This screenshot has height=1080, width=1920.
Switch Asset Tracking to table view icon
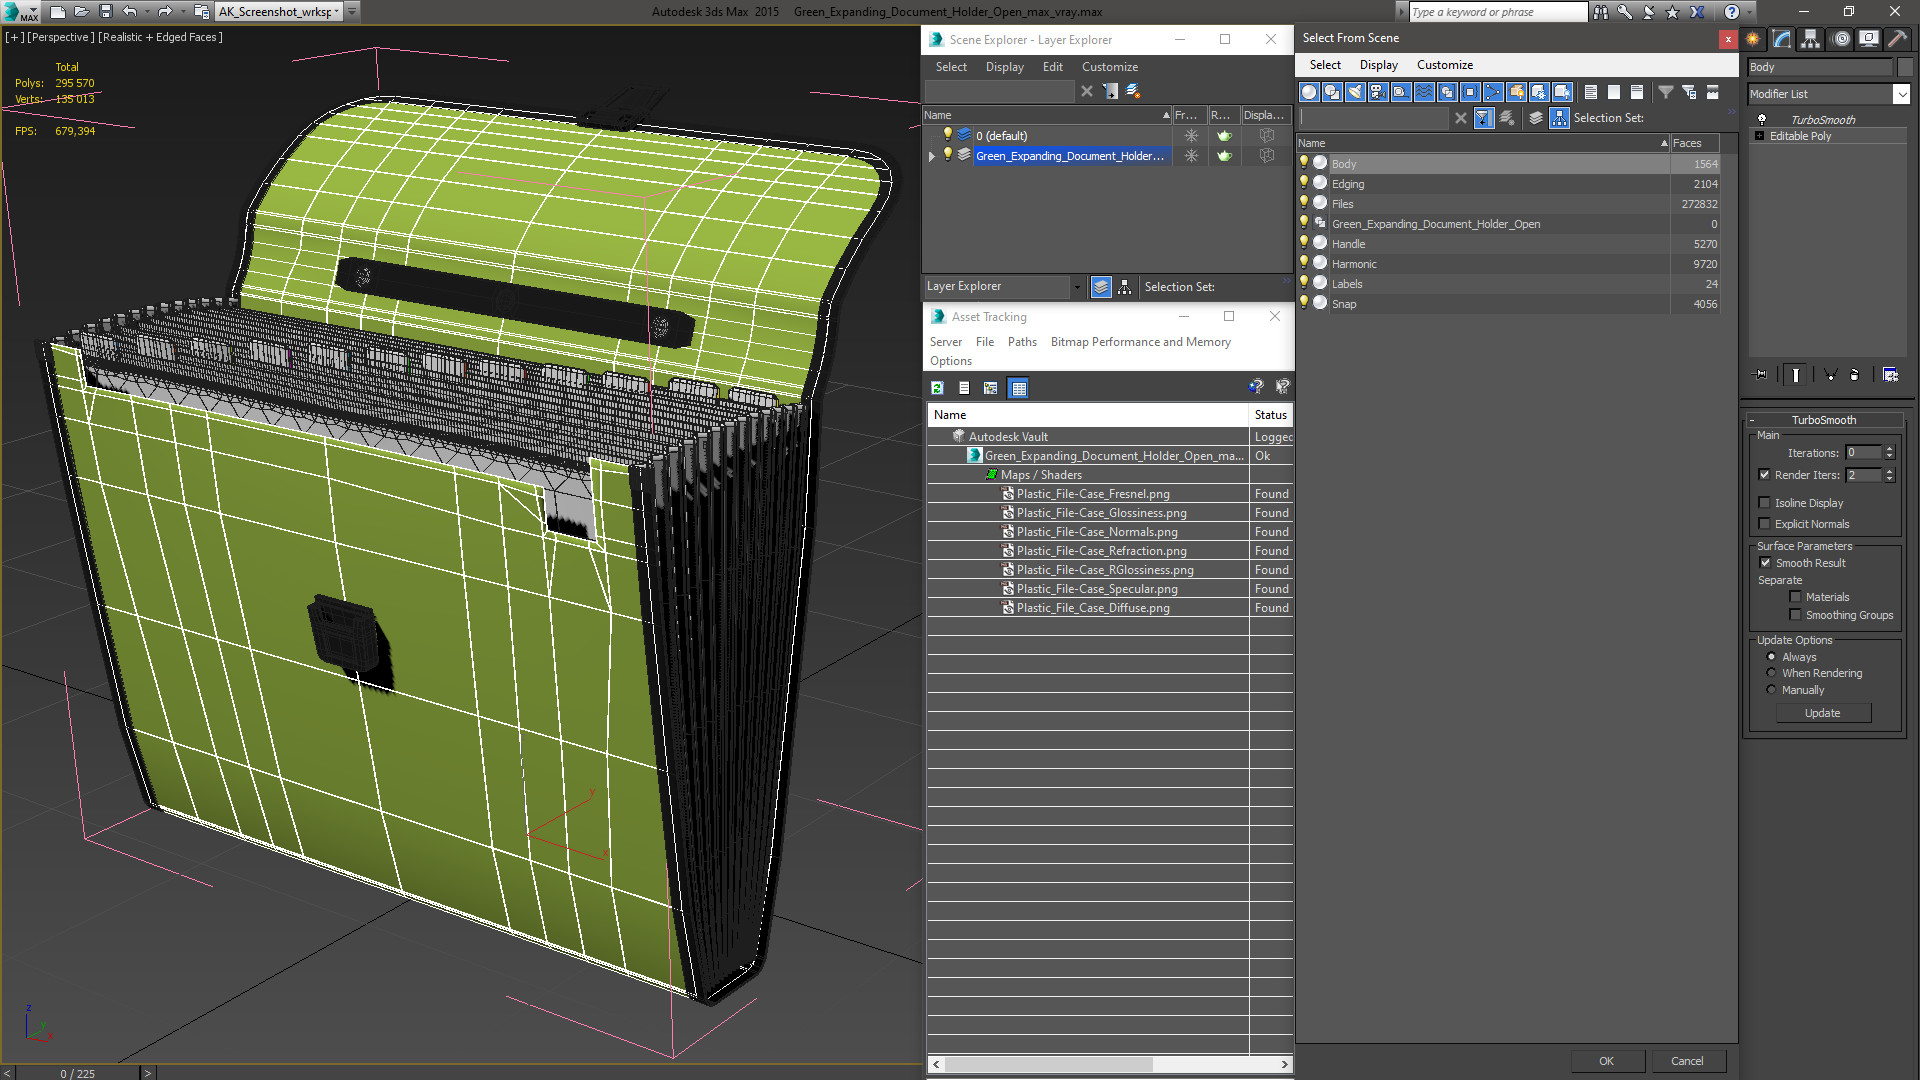pos(1018,388)
